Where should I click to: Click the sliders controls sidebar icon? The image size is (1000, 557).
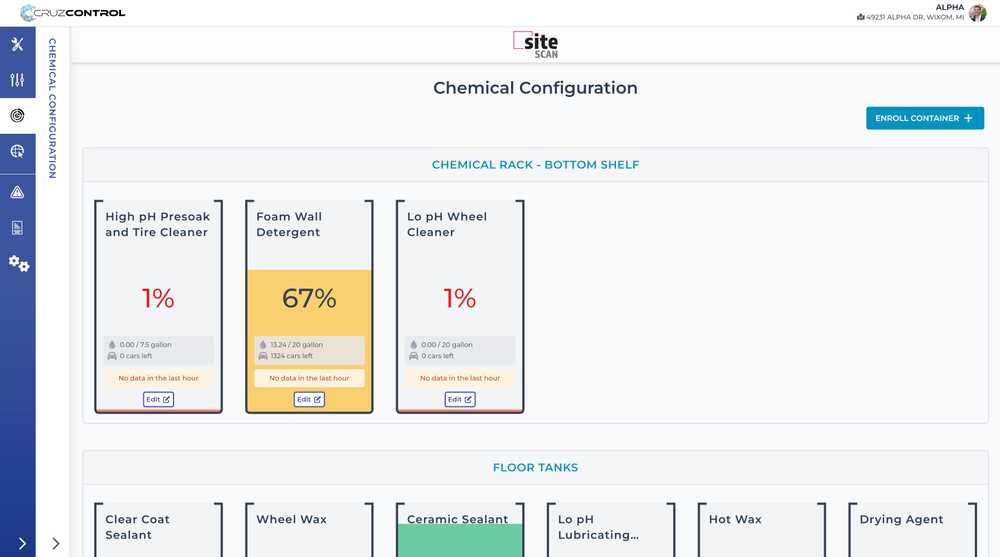(17, 80)
